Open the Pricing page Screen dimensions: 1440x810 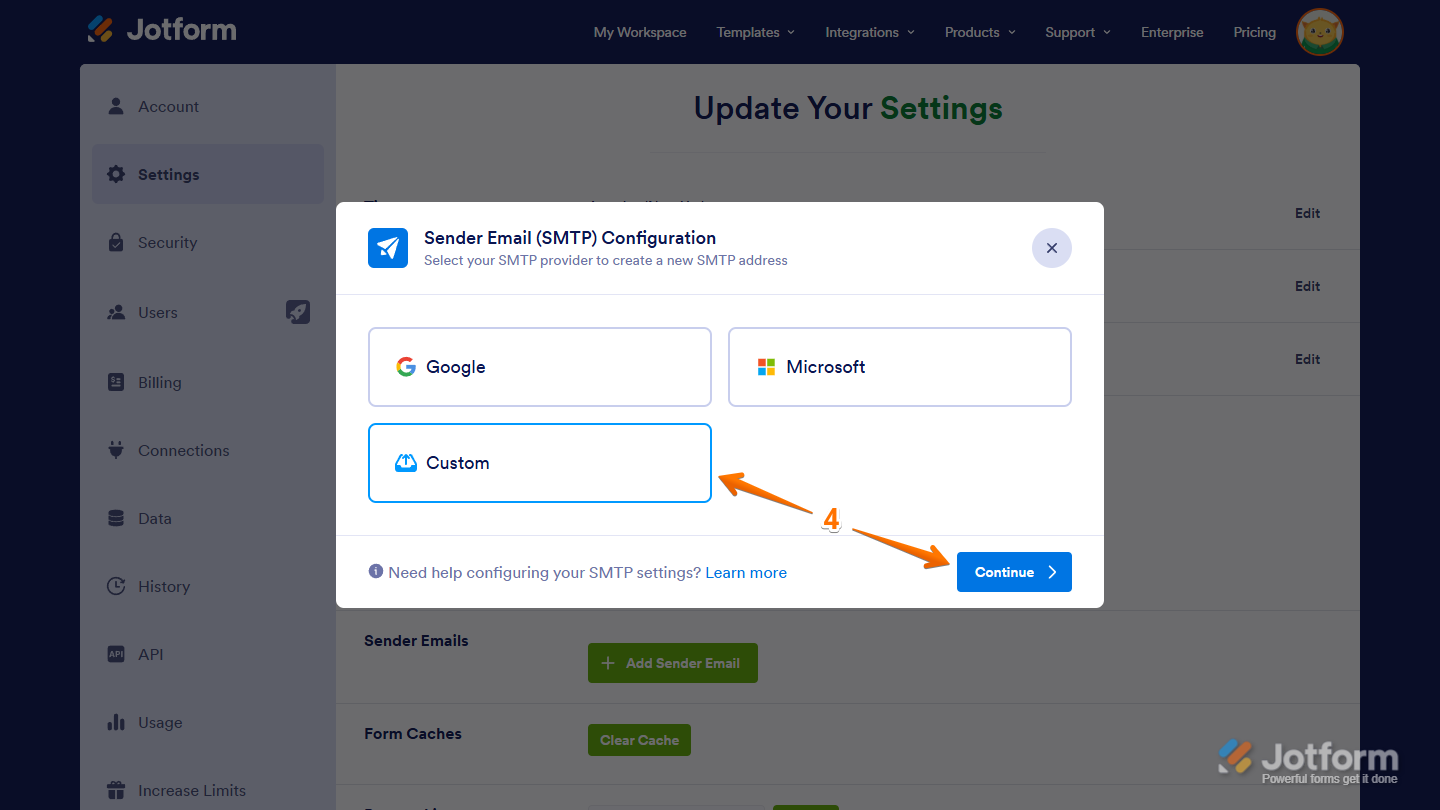pos(1254,32)
